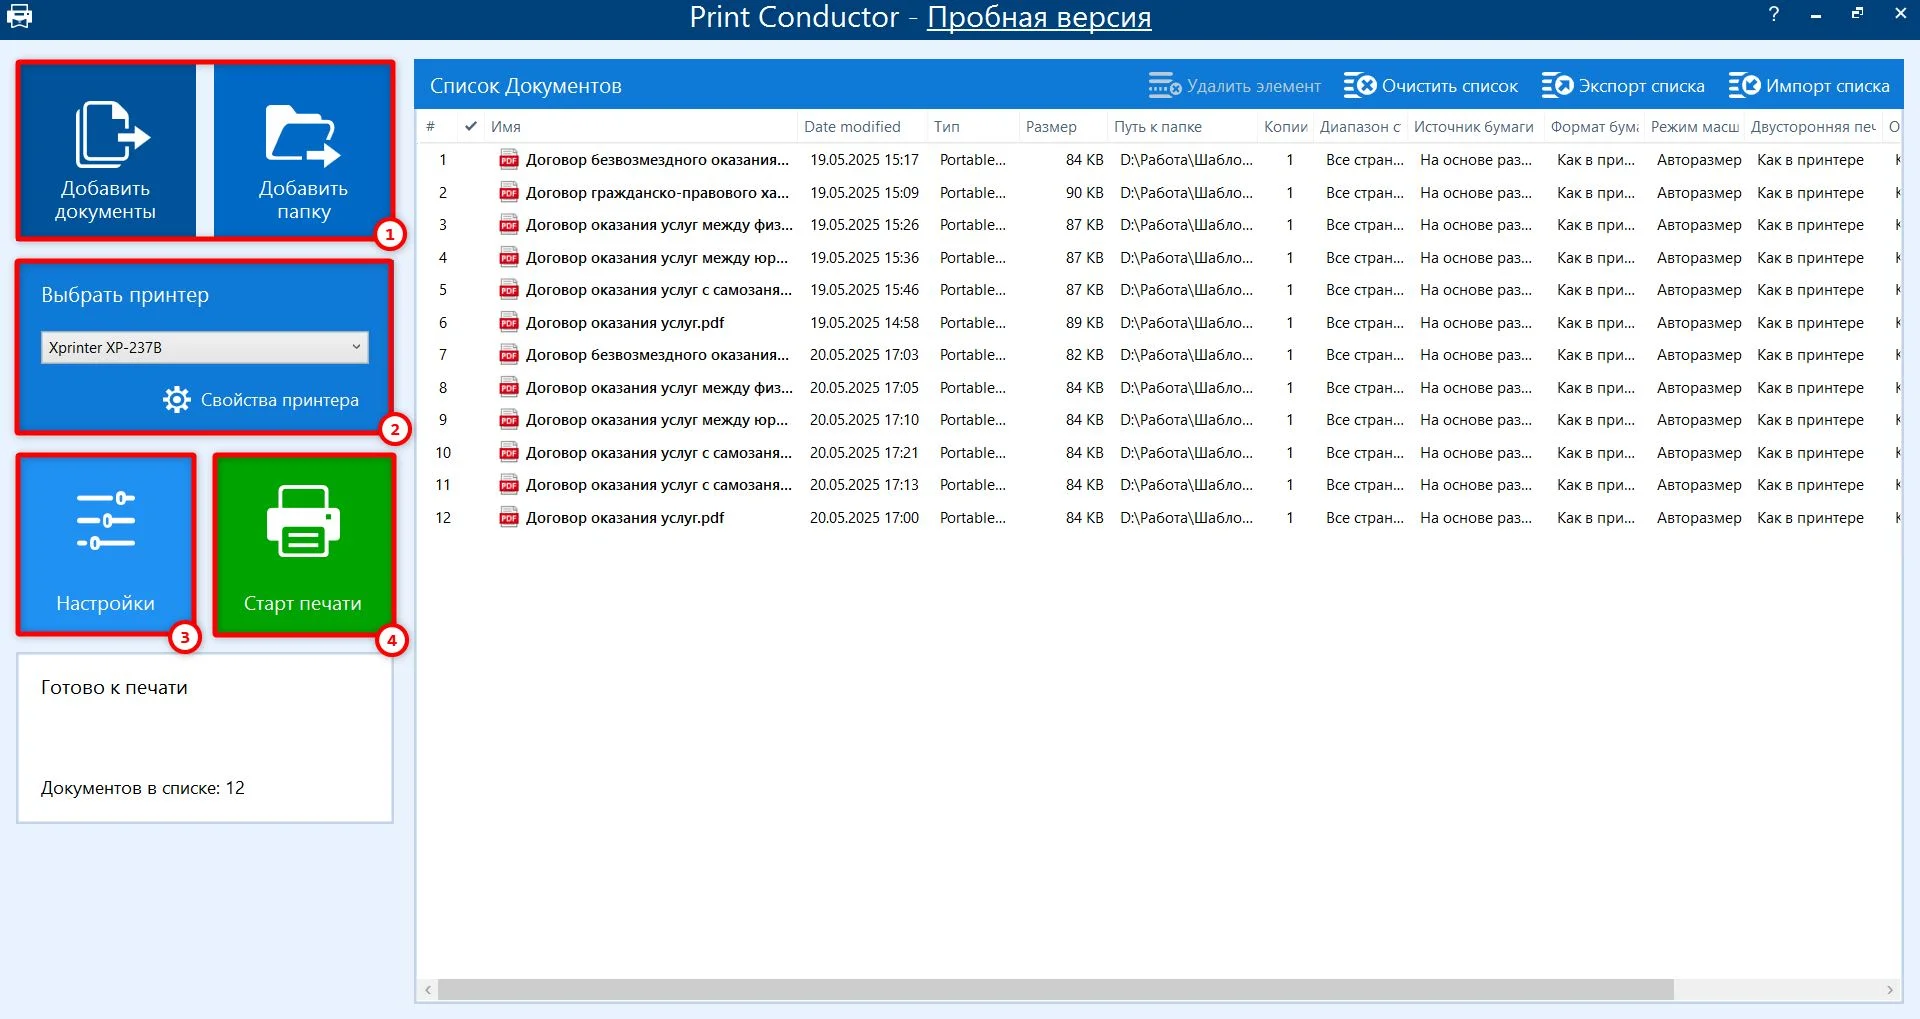Open Settings (Настройки) tile

(106, 545)
